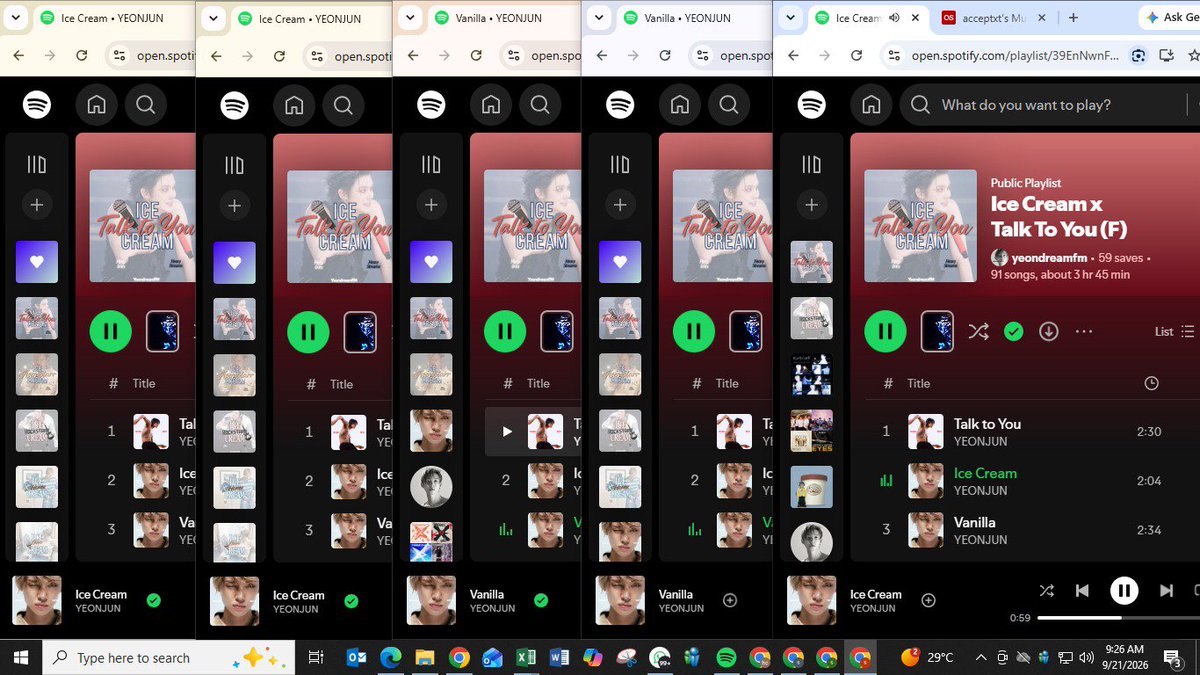Viewport: 1200px width, 675px height.
Task: Click the Public Playlist label
Action: pyautogui.click(x=1025, y=183)
